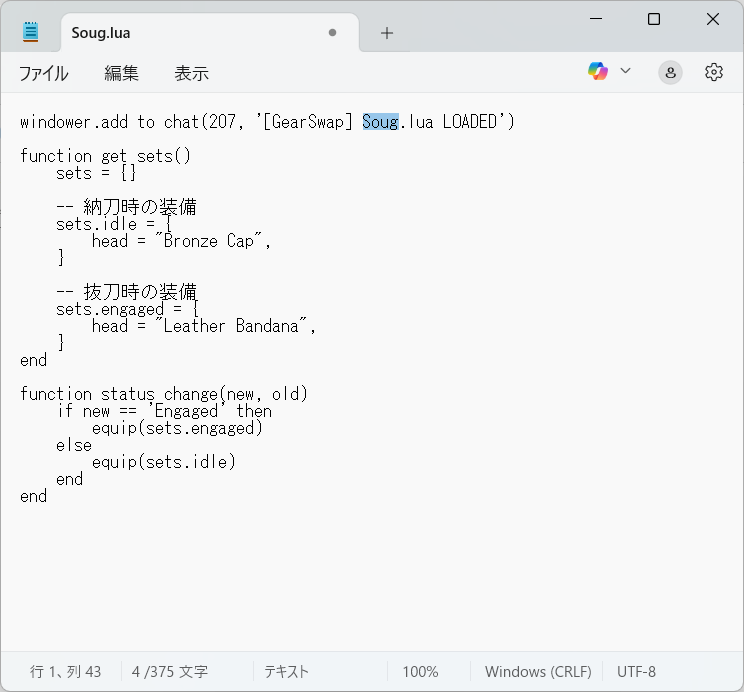Open the Windows (CRLF) line ending selector

click(x=538, y=671)
